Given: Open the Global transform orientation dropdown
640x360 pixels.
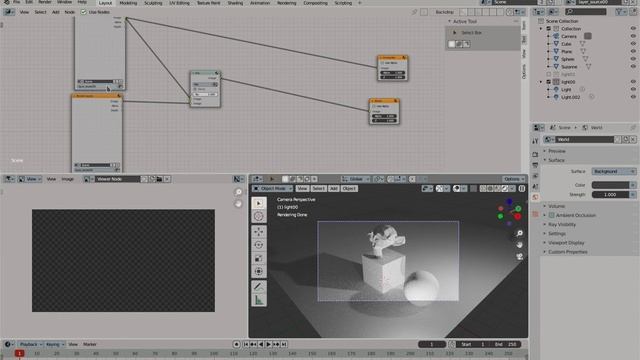Looking at the screenshot, I should tap(356, 179).
